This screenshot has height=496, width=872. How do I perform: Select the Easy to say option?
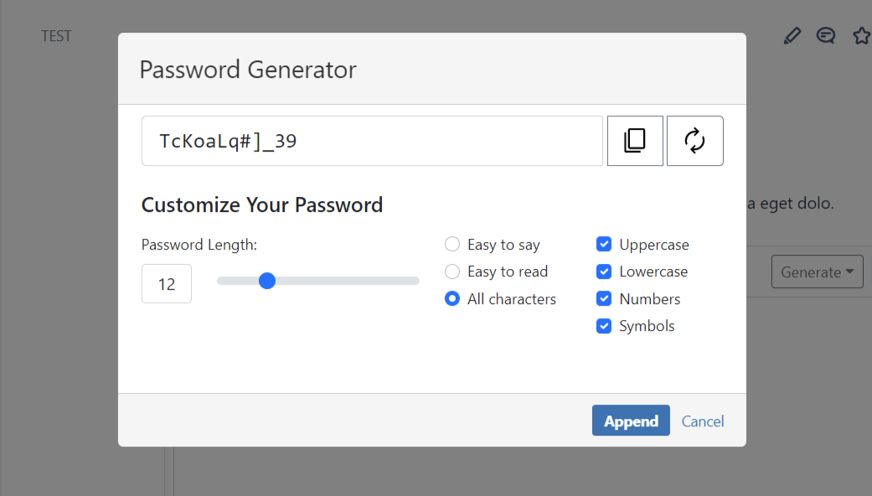(453, 245)
